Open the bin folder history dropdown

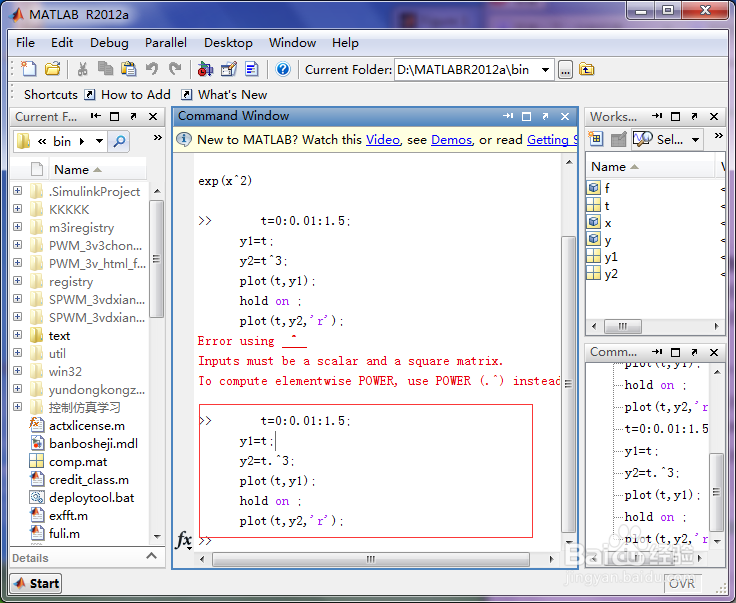coord(99,141)
